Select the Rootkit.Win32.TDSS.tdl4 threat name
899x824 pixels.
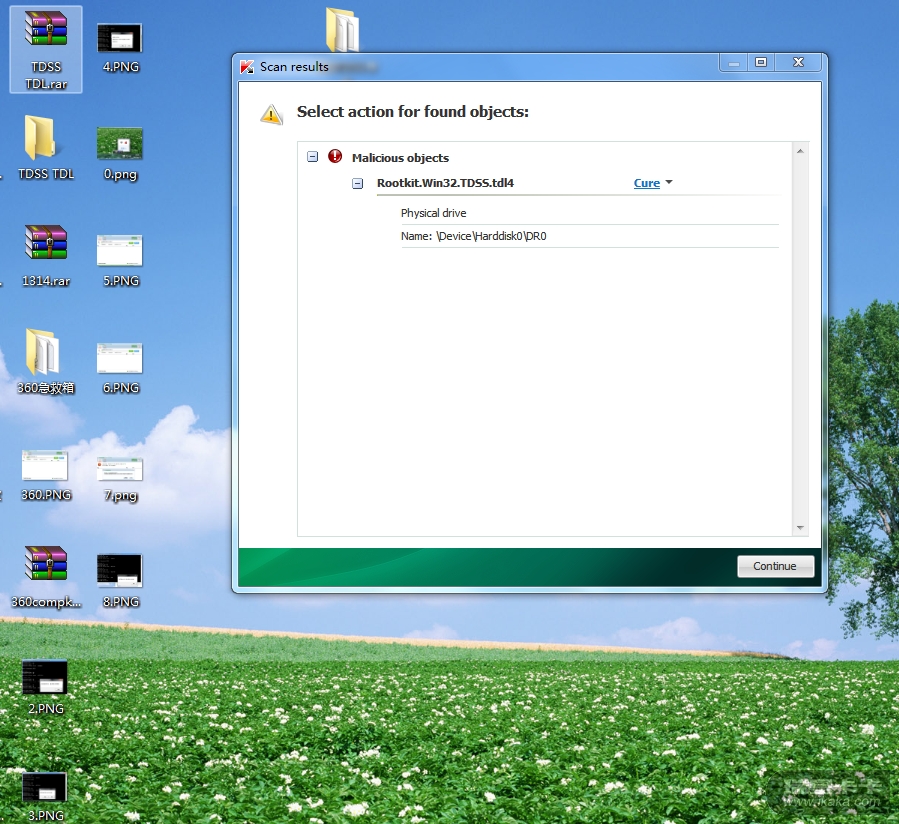pyautogui.click(x=445, y=183)
